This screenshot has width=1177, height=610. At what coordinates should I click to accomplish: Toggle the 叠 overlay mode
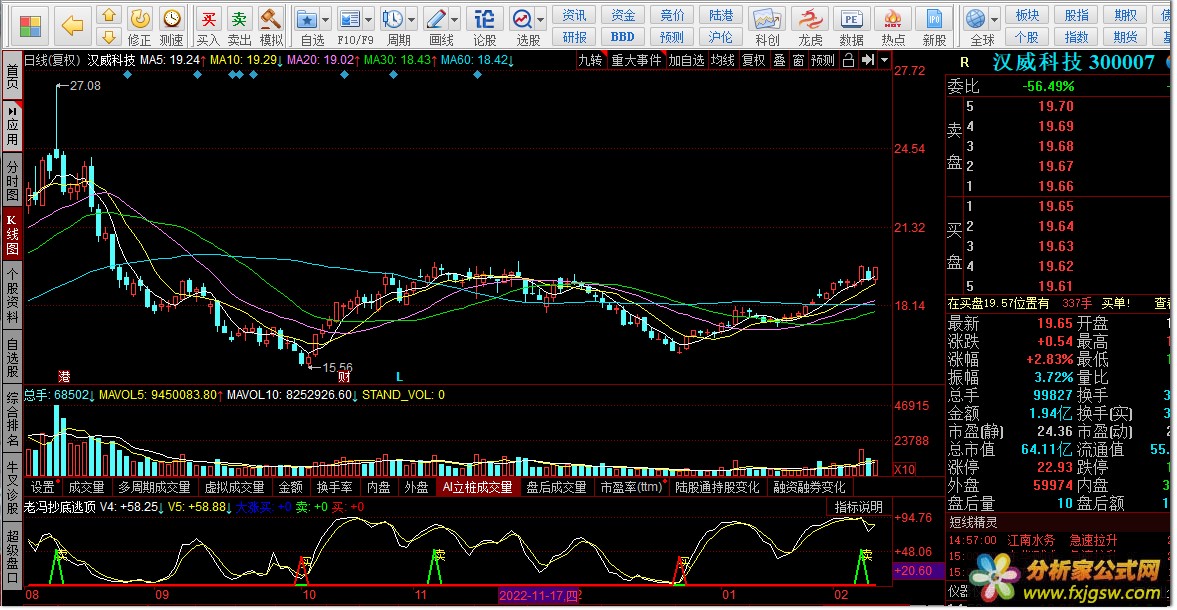pyautogui.click(x=779, y=60)
